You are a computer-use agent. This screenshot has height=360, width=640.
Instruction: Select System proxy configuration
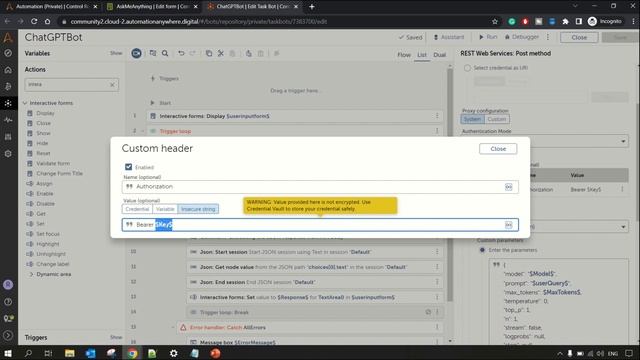pyautogui.click(x=472, y=119)
